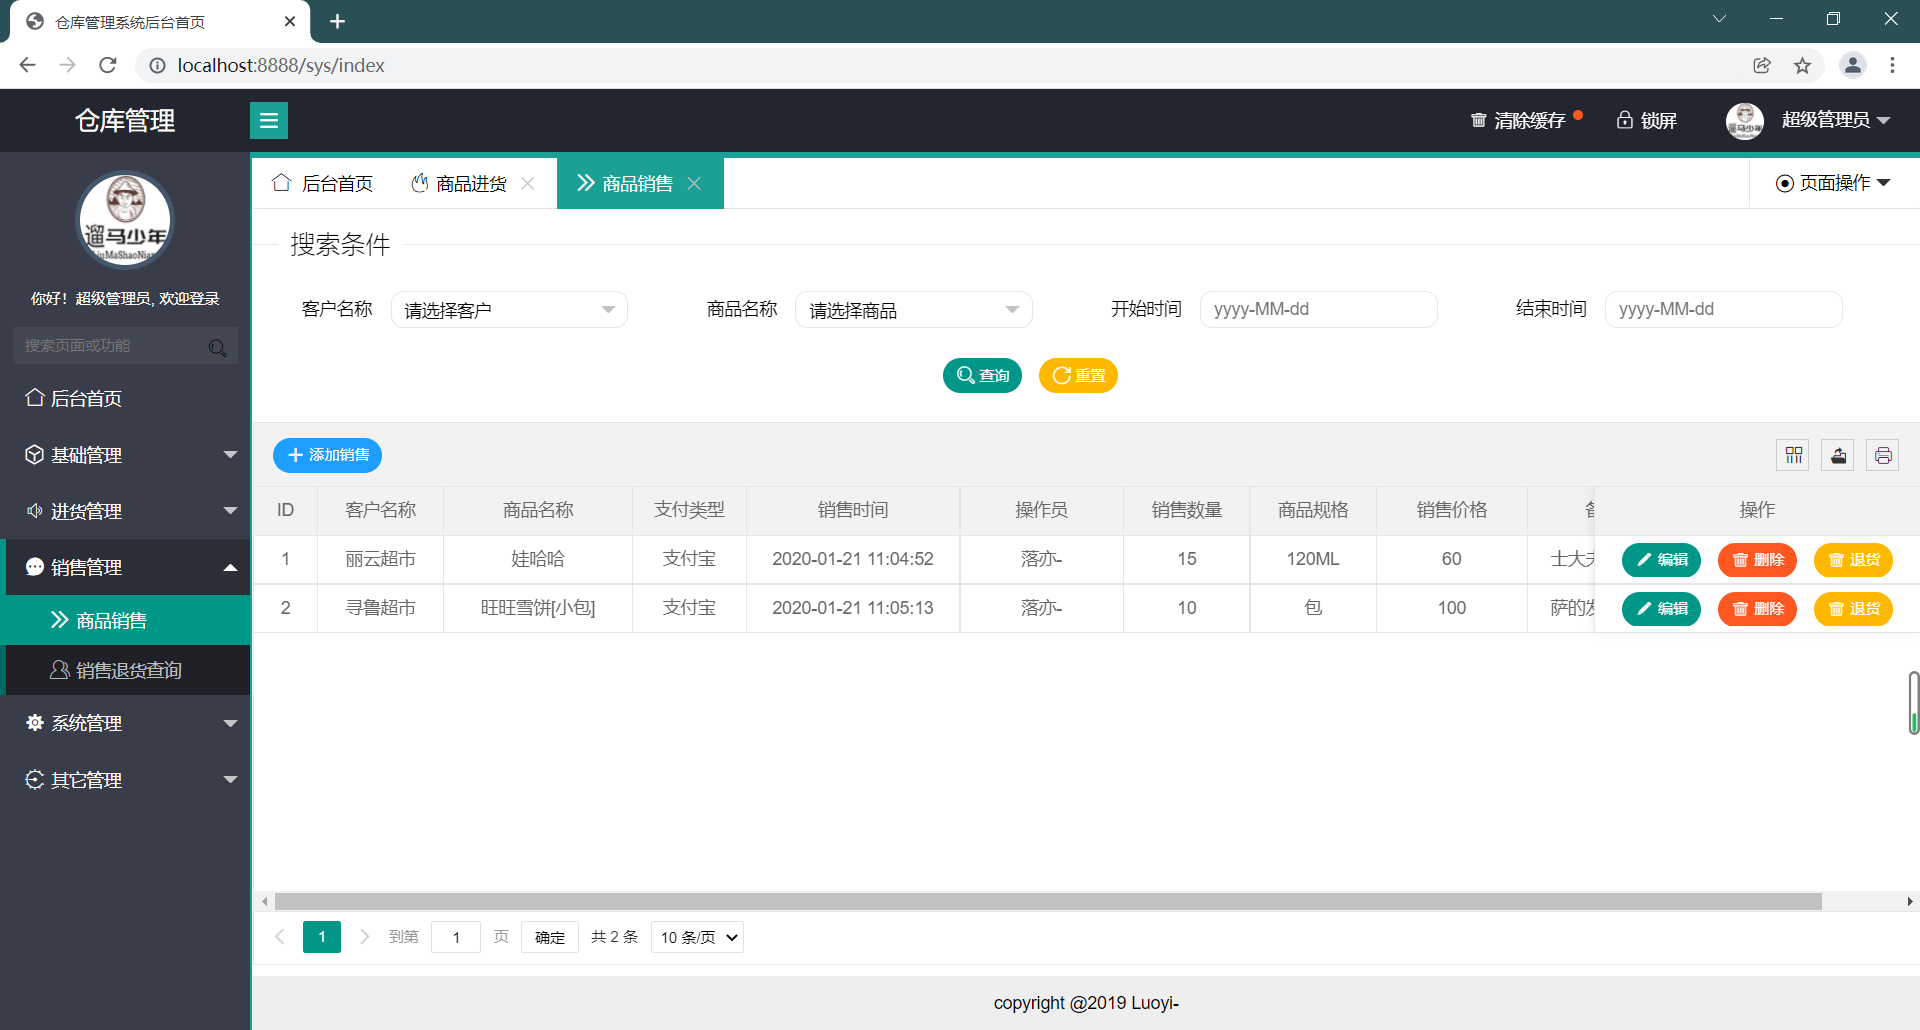Click the browser share page icon
This screenshot has height=1030, width=1920.
(1762, 65)
